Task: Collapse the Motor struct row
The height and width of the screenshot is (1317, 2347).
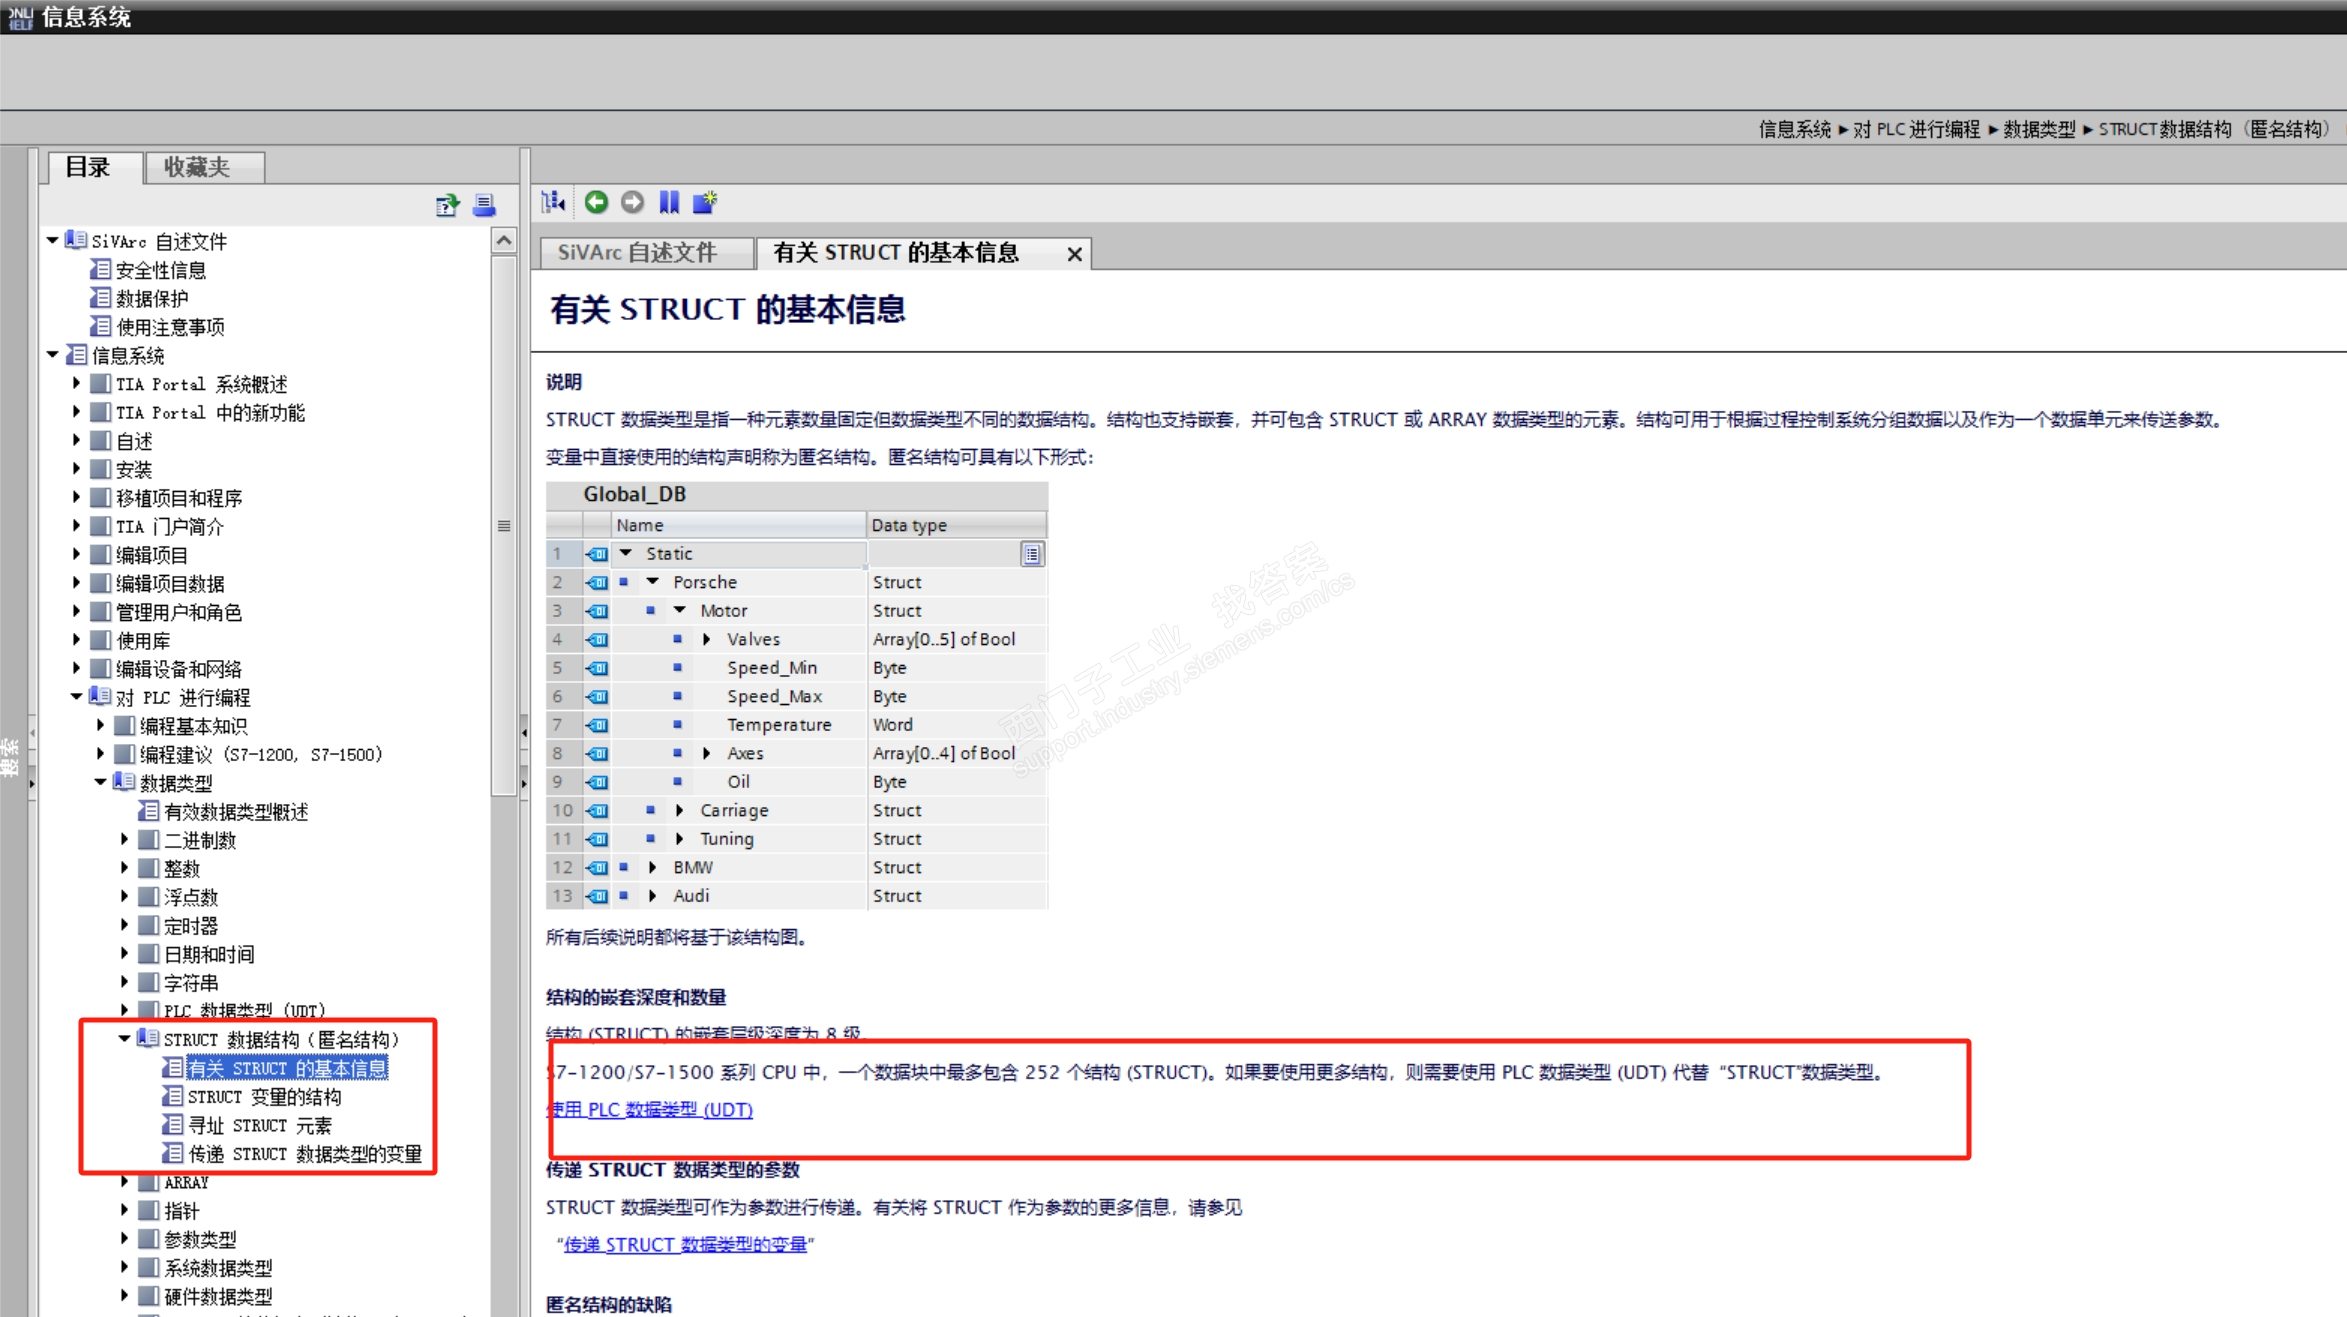Action: [x=680, y=610]
